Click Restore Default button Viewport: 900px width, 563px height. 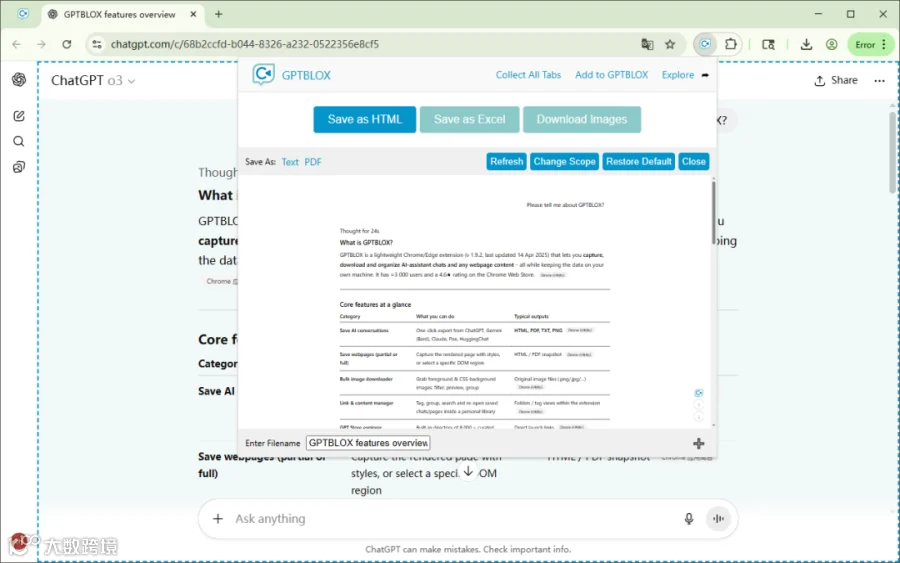pos(638,161)
